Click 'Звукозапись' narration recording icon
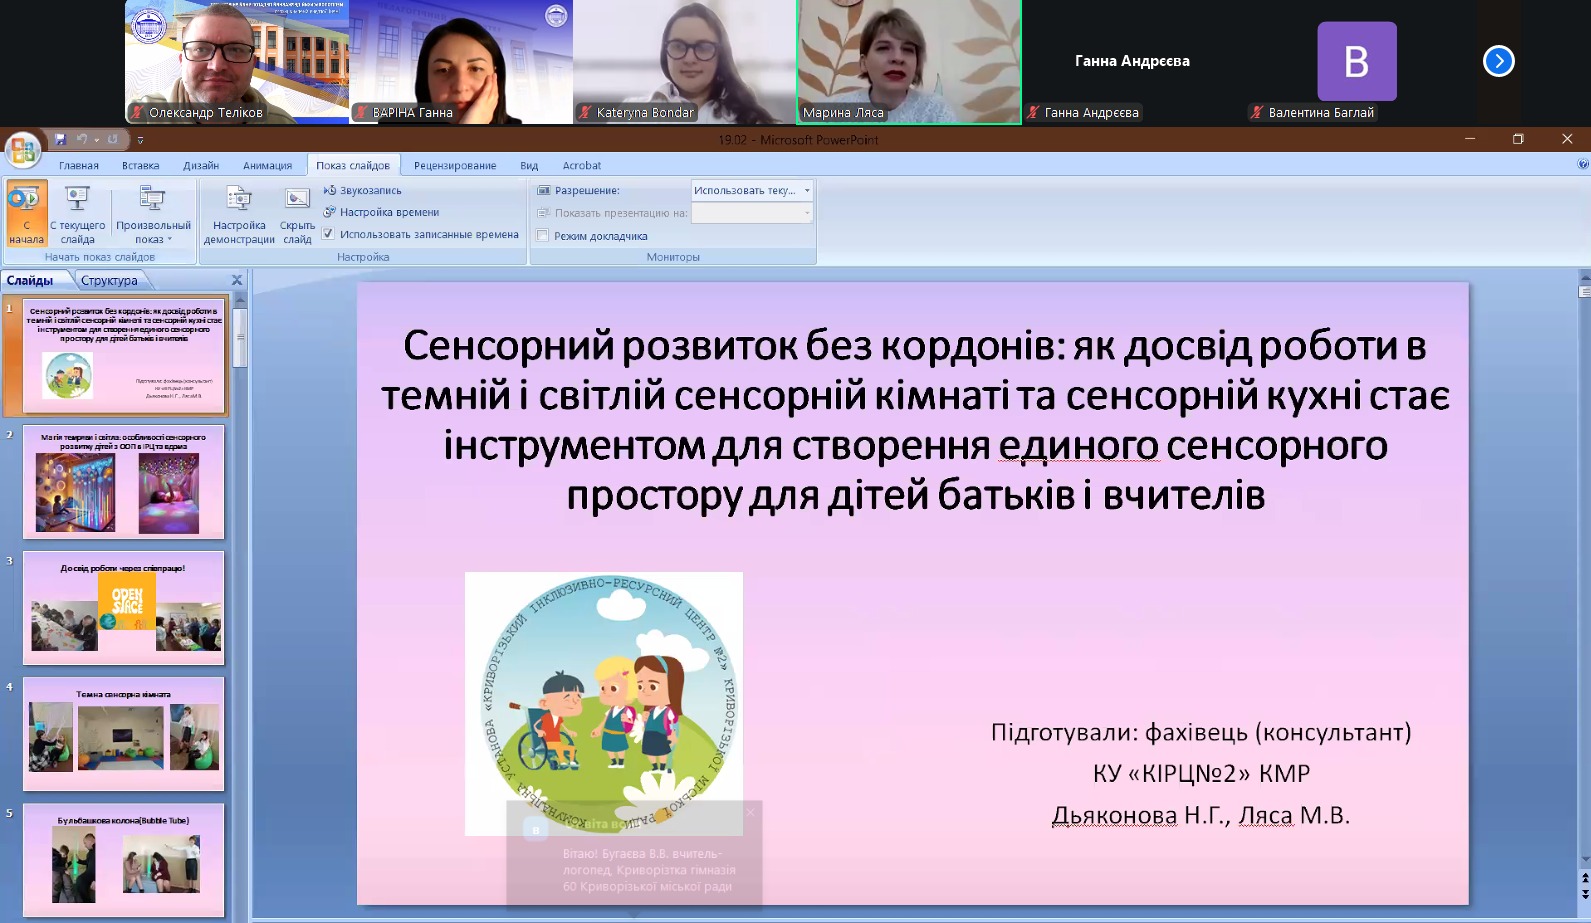This screenshot has height=923, width=1591. [330, 190]
